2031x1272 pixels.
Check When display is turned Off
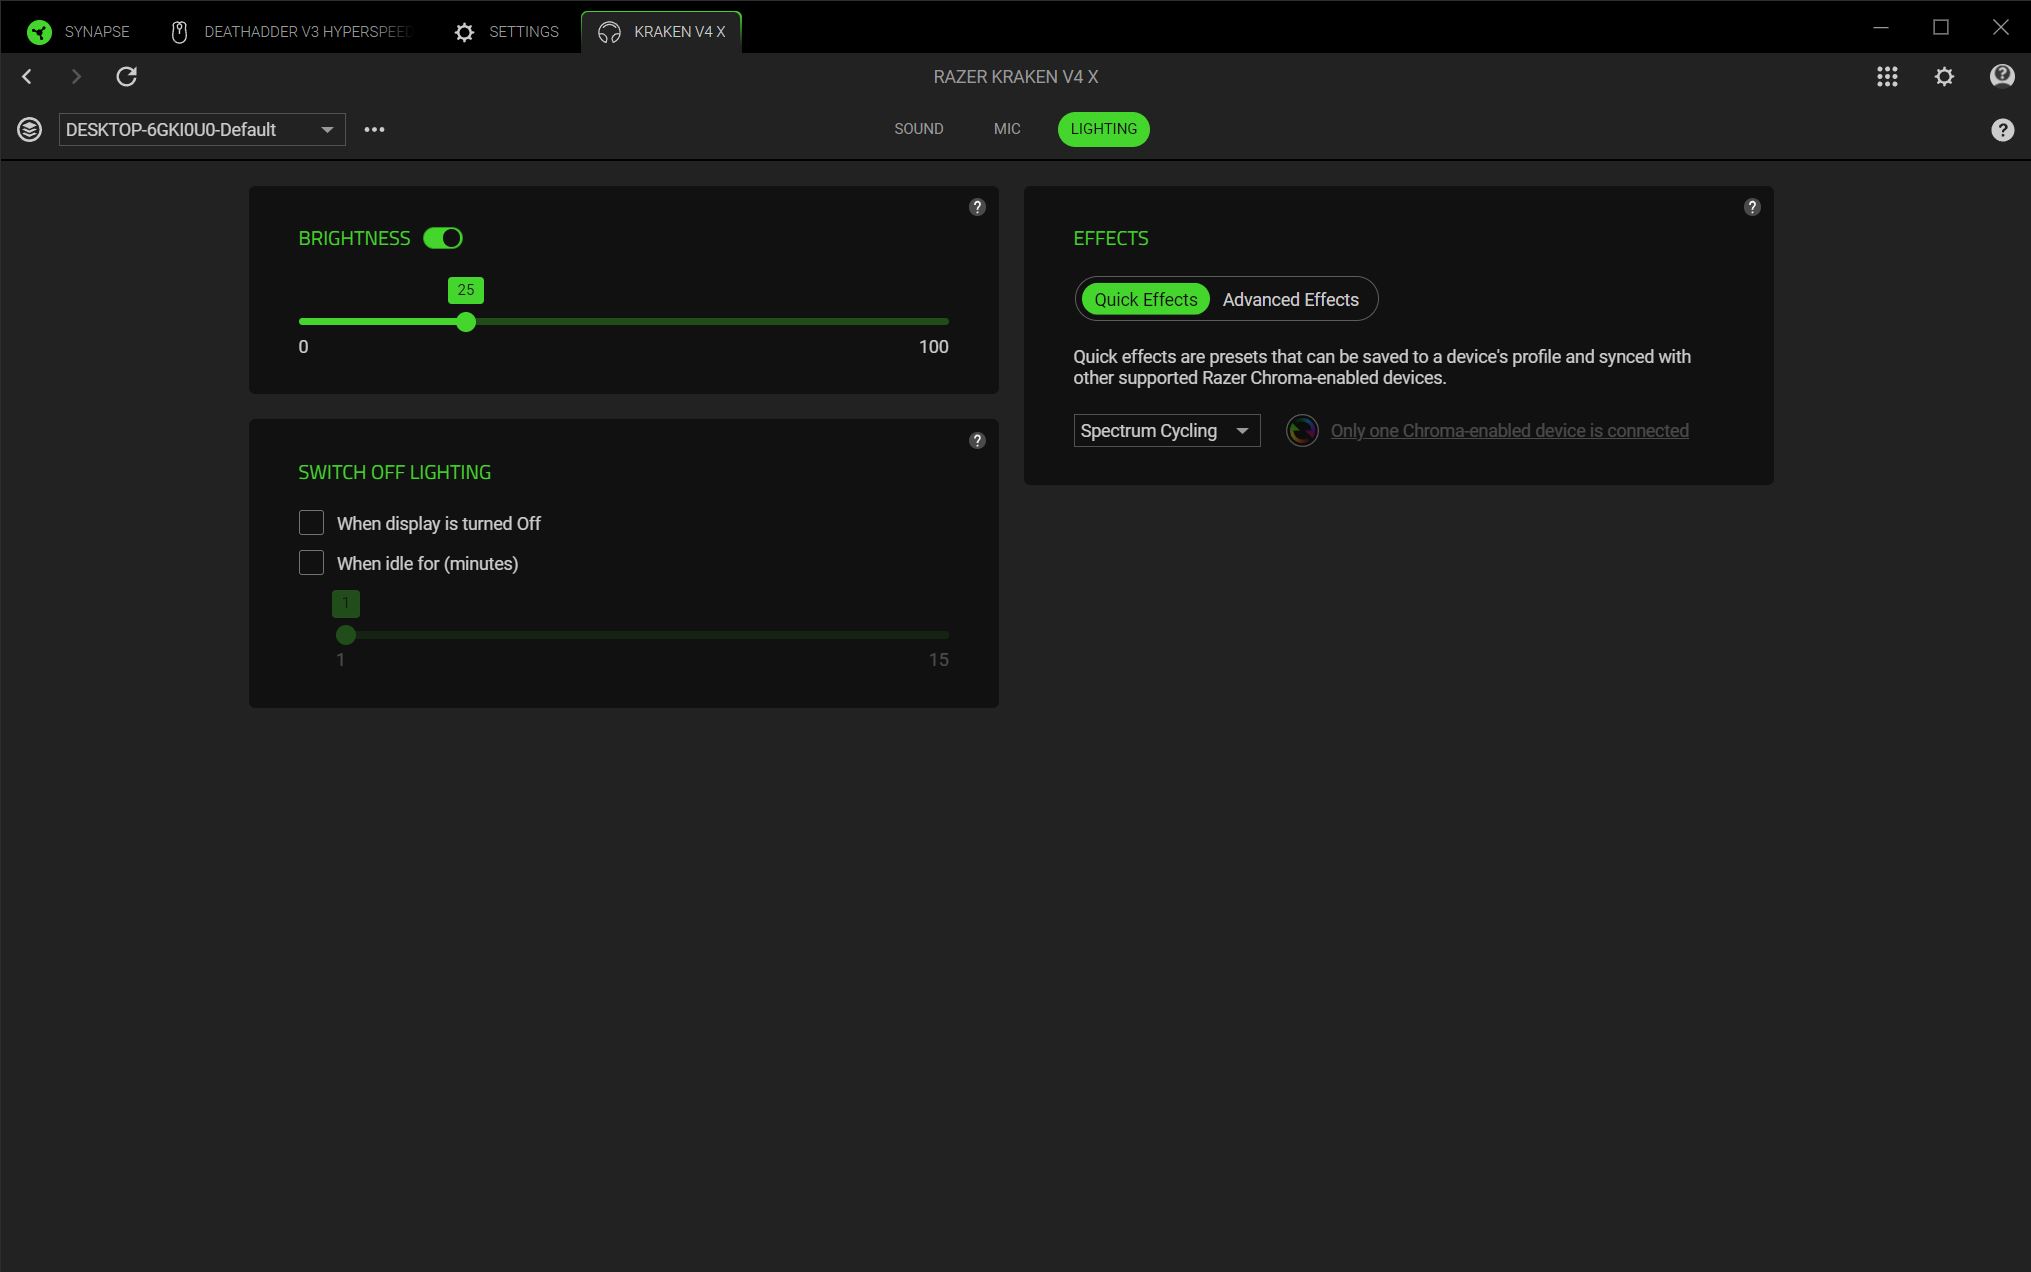coord(311,523)
